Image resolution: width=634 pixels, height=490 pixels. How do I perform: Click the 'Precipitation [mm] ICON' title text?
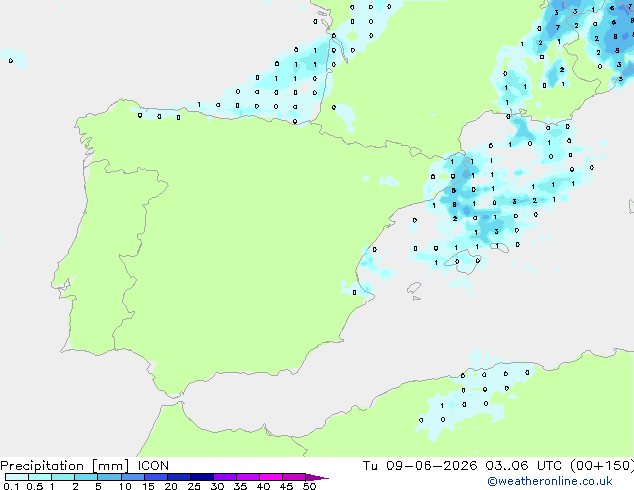(x=85, y=466)
